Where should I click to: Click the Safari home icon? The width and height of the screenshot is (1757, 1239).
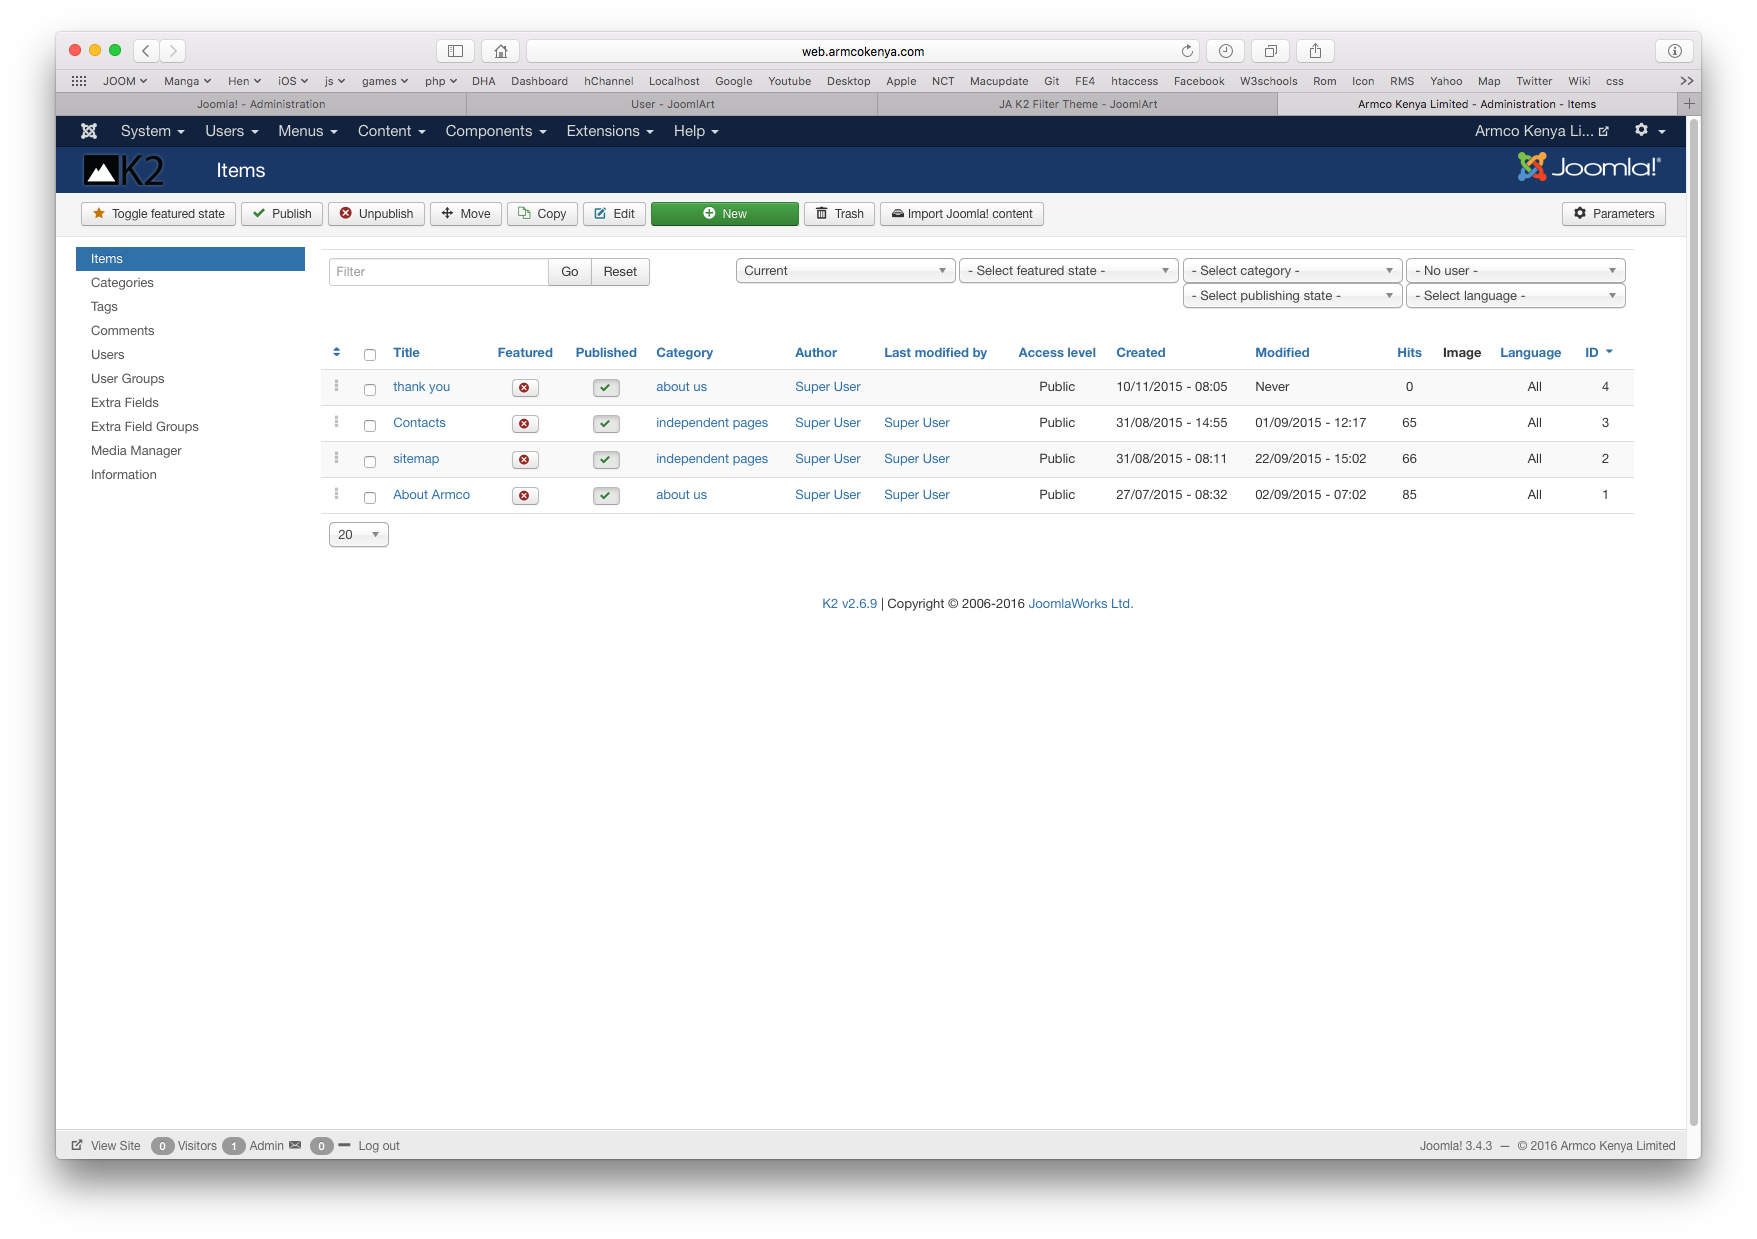500,51
